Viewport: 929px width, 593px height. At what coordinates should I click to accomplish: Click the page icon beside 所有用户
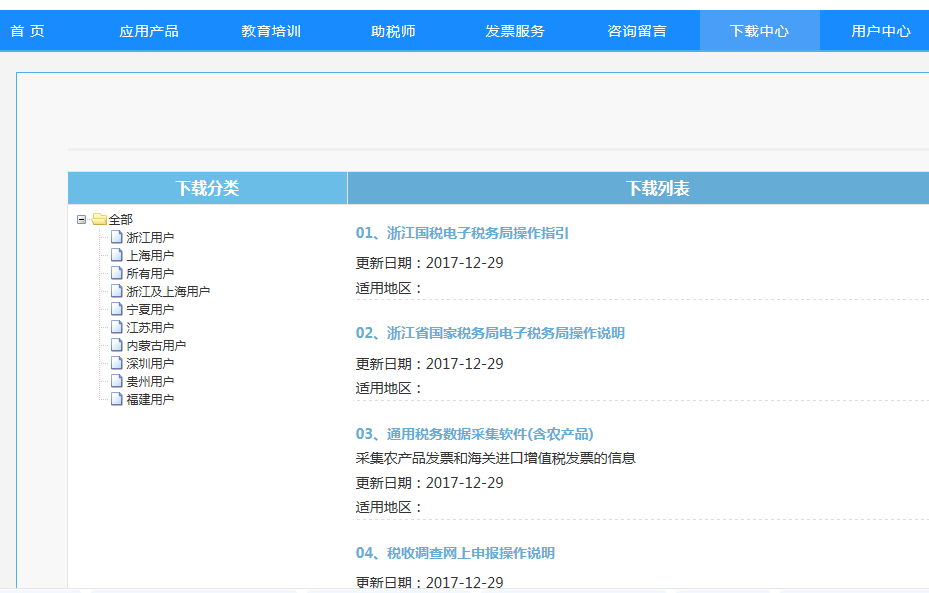[117, 273]
